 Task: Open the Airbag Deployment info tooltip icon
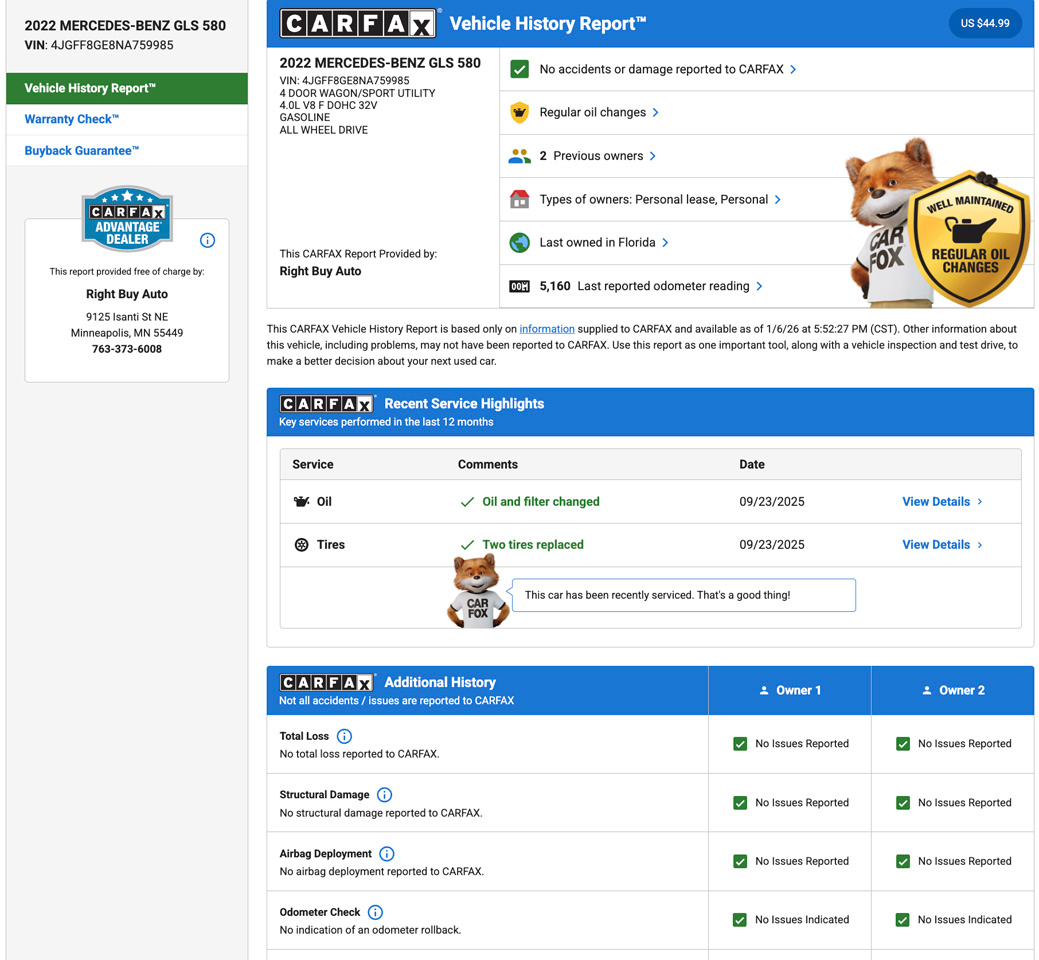tap(387, 854)
